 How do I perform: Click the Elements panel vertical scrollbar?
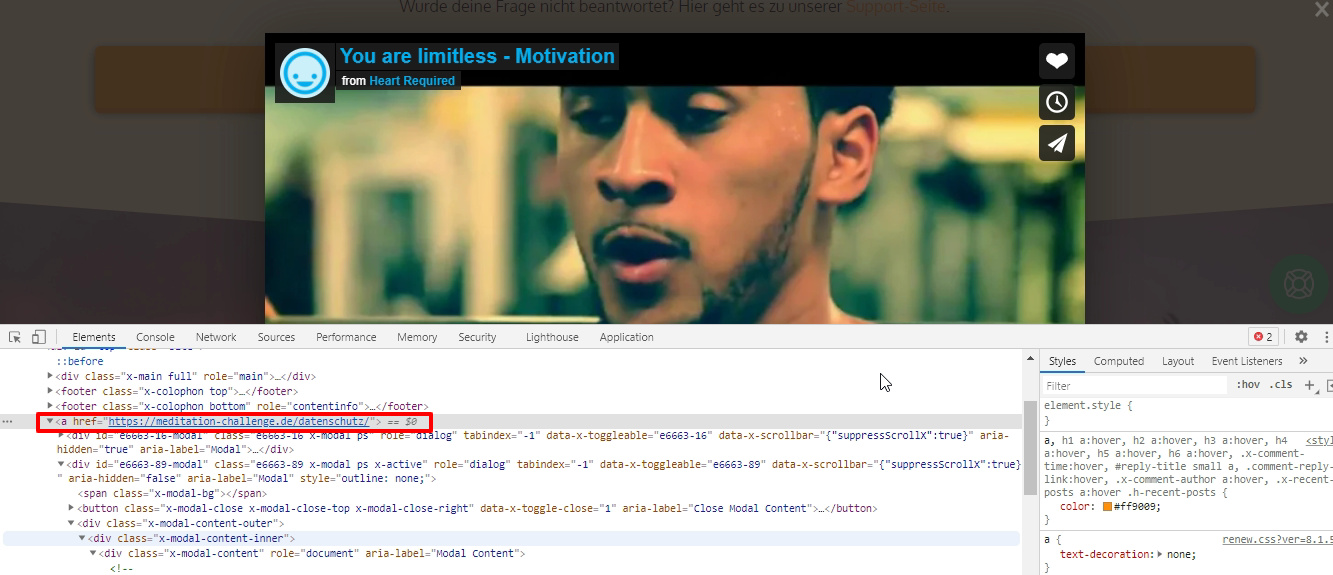pyautogui.click(x=1029, y=448)
